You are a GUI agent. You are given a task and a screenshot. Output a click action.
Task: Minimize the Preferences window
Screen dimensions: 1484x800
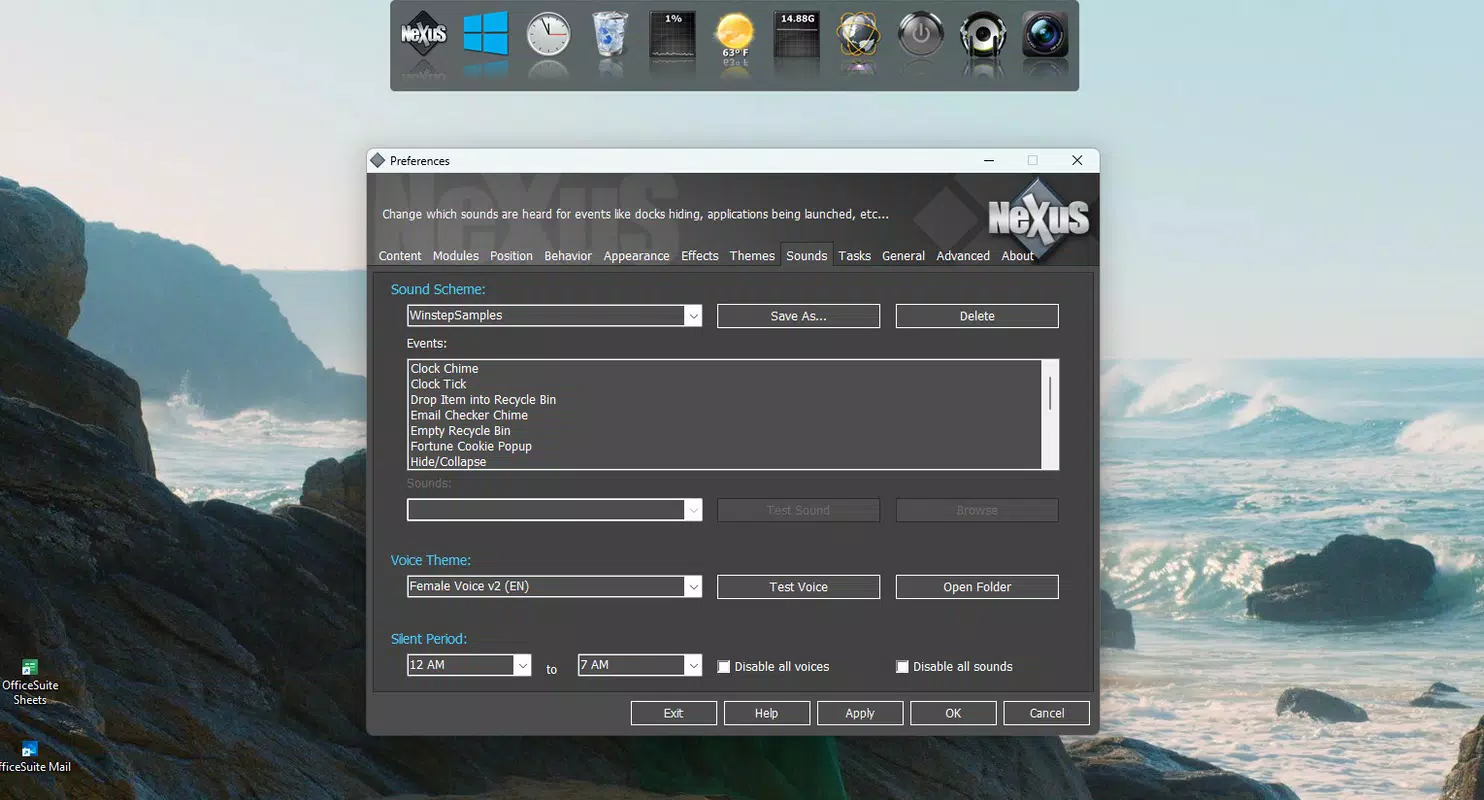[989, 160]
